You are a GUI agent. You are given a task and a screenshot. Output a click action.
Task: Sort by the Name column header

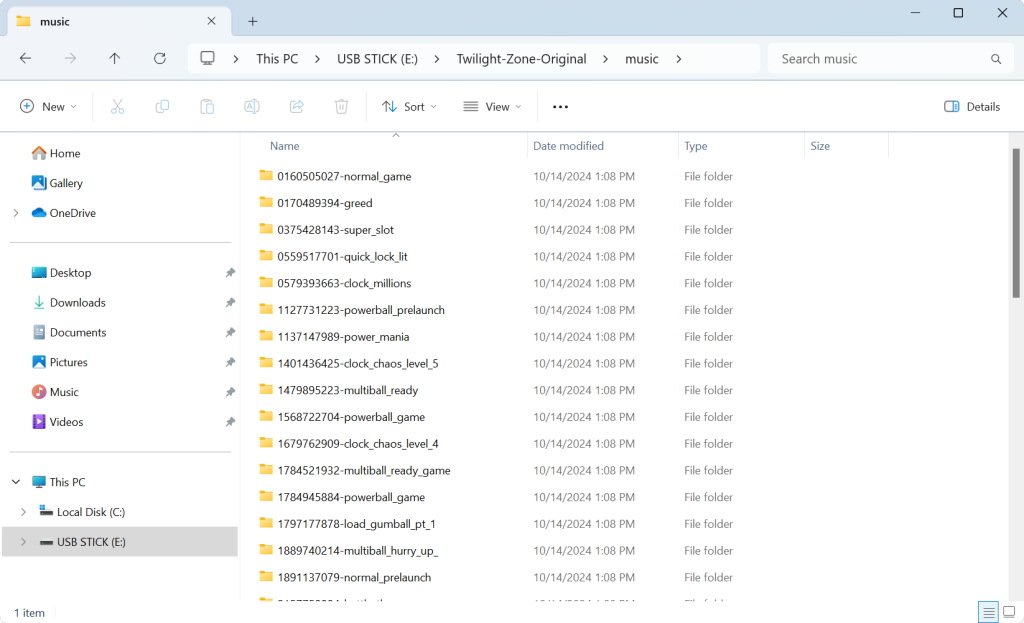click(396, 146)
